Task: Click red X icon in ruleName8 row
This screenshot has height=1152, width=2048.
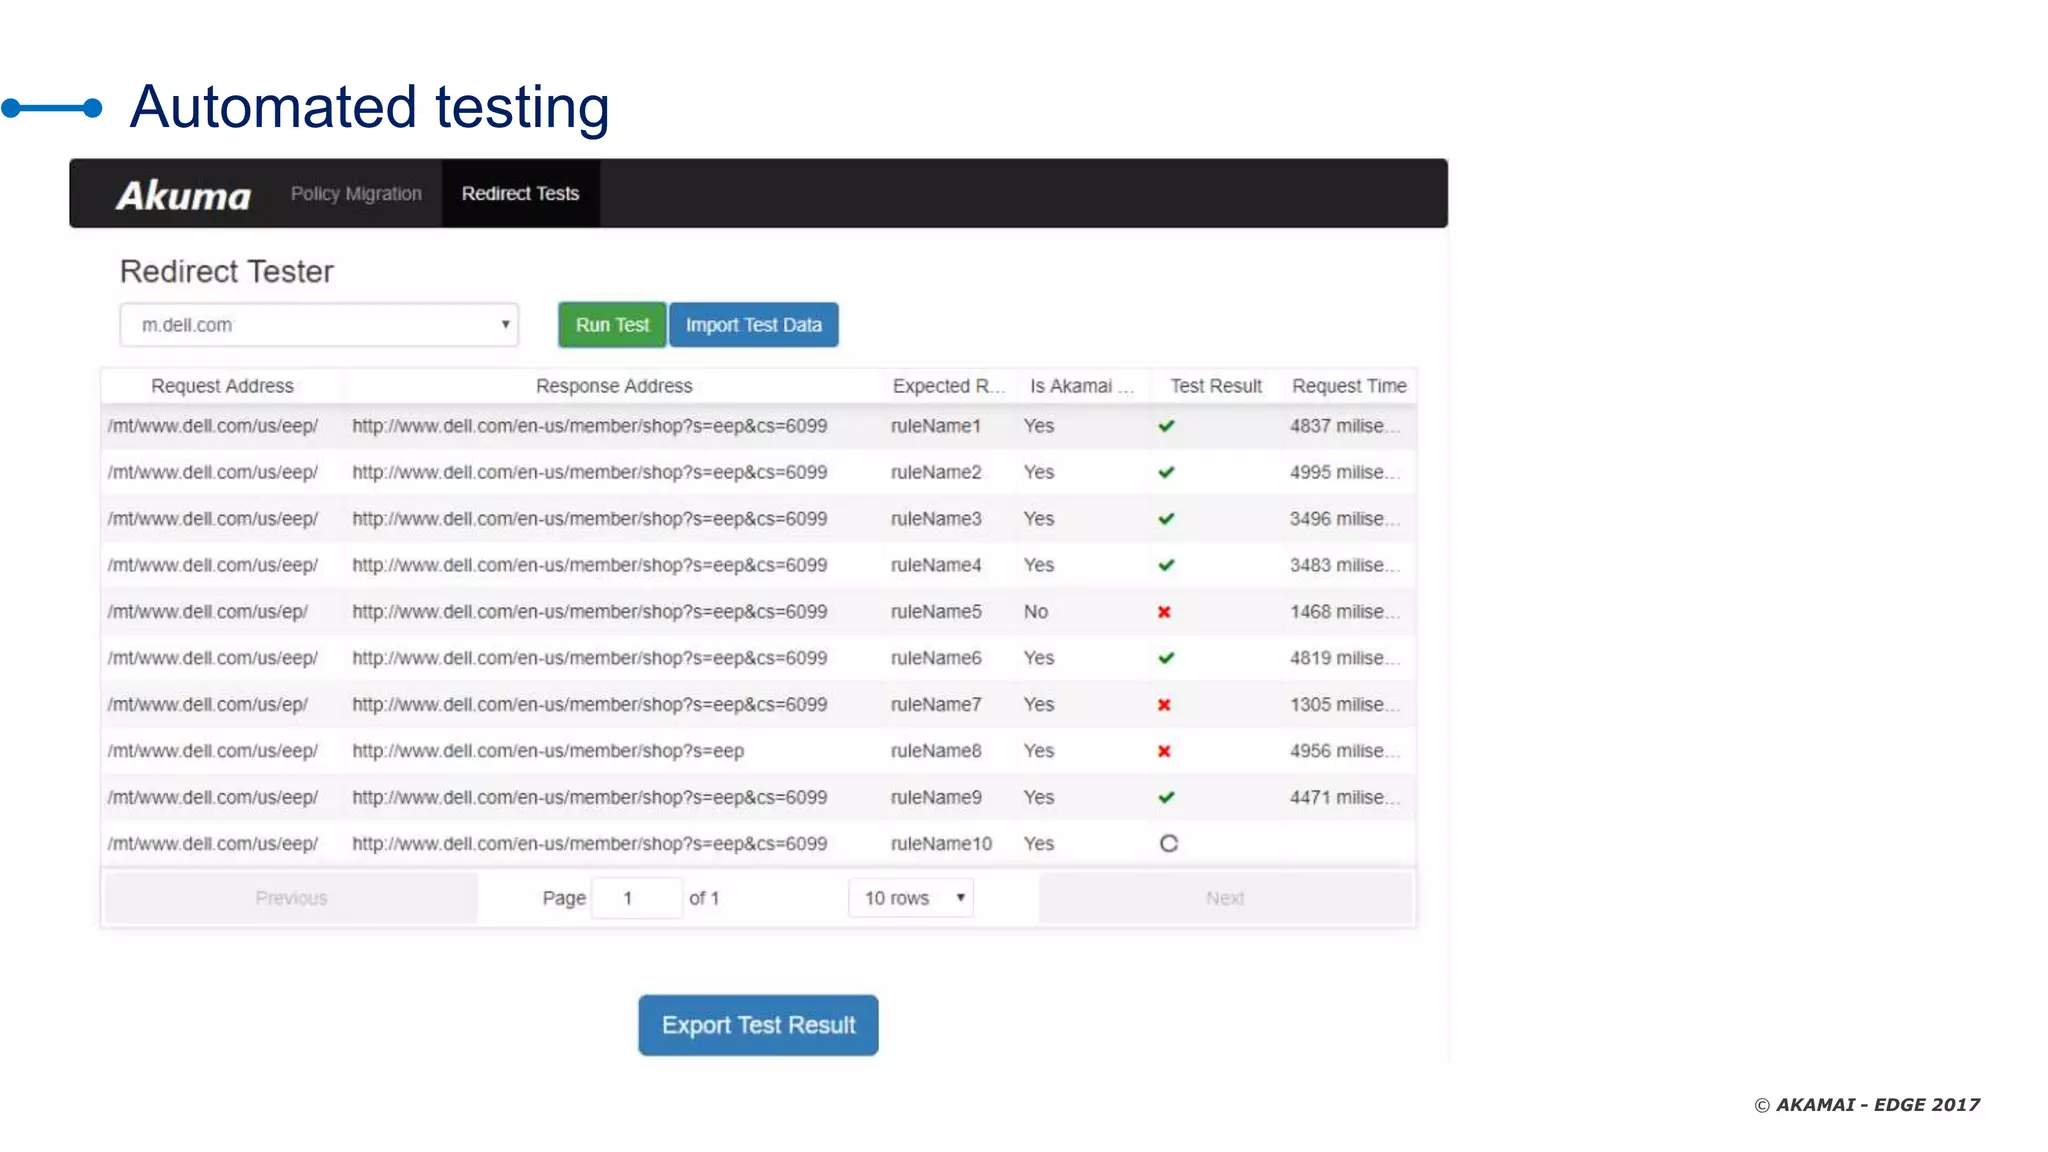Action: tap(1164, 751)
